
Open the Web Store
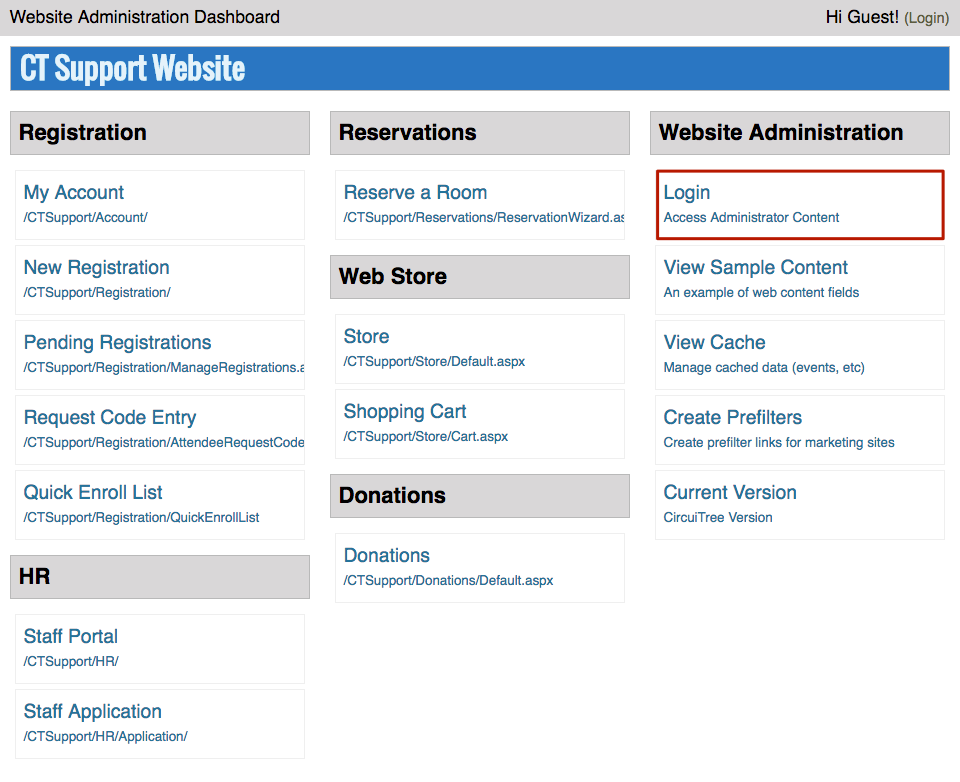tap(366, 336)
